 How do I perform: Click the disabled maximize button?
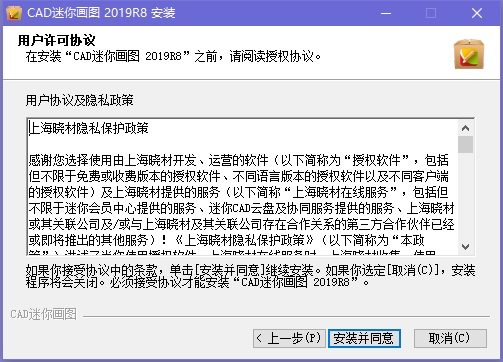431,13
